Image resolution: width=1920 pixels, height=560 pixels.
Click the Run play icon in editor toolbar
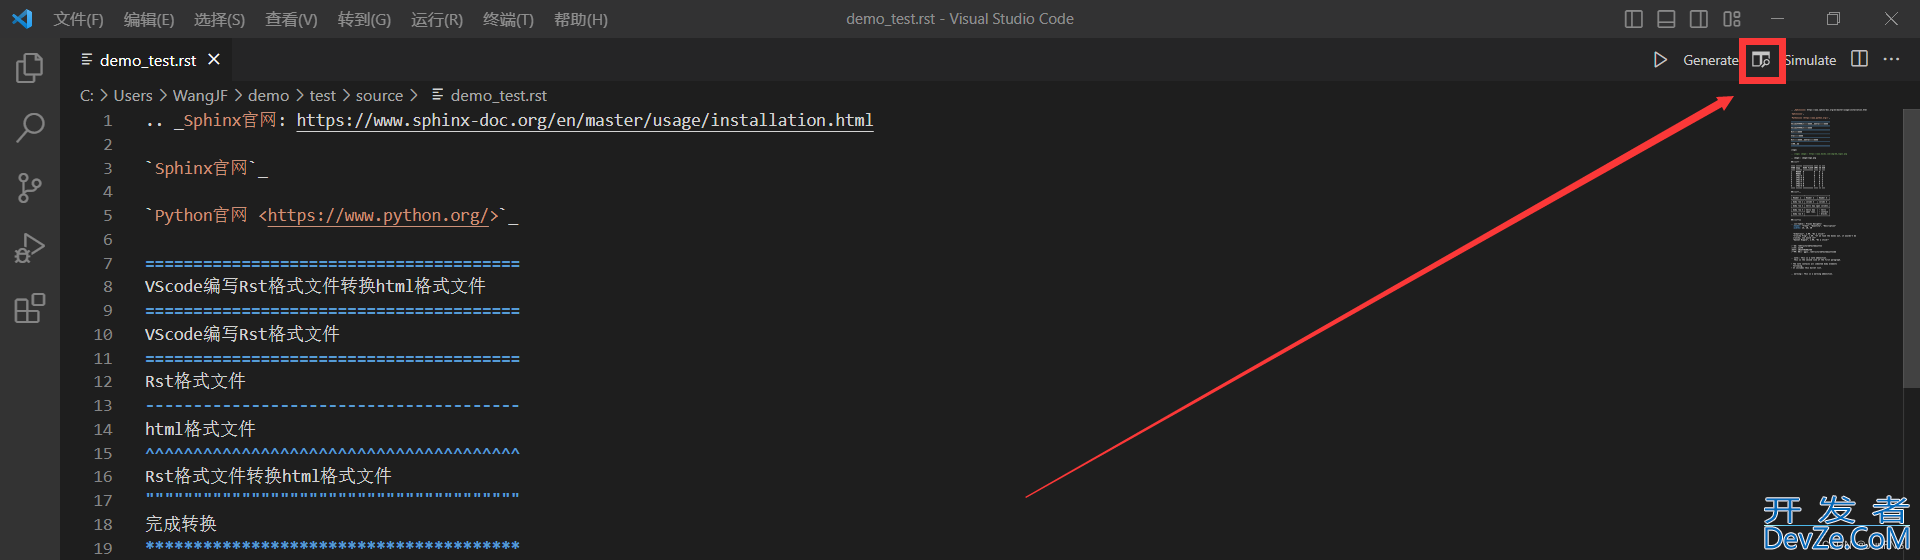(x=1660, y=60)
